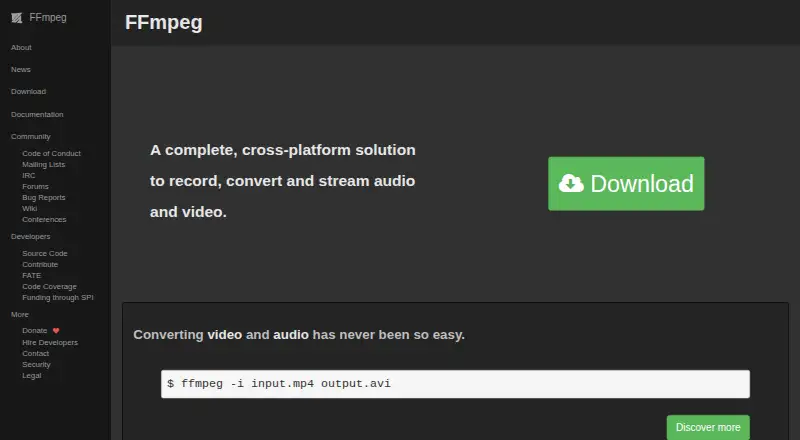The width and height of the screenshot is (800, 440).
Task: Click the Donate link
Action: click(x=35, y=331)
